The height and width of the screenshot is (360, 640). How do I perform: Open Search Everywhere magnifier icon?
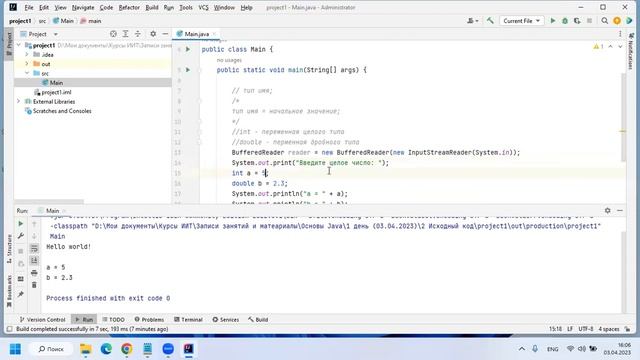[x=604, y=21]
